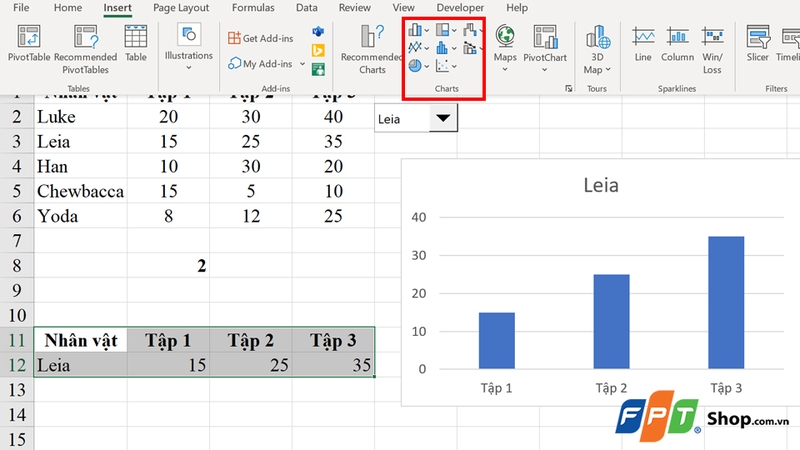Viewport: 800px width, 450px height.
Task: Insert a Combo chart
Action: pyautogui.click(x=470, y=48)
